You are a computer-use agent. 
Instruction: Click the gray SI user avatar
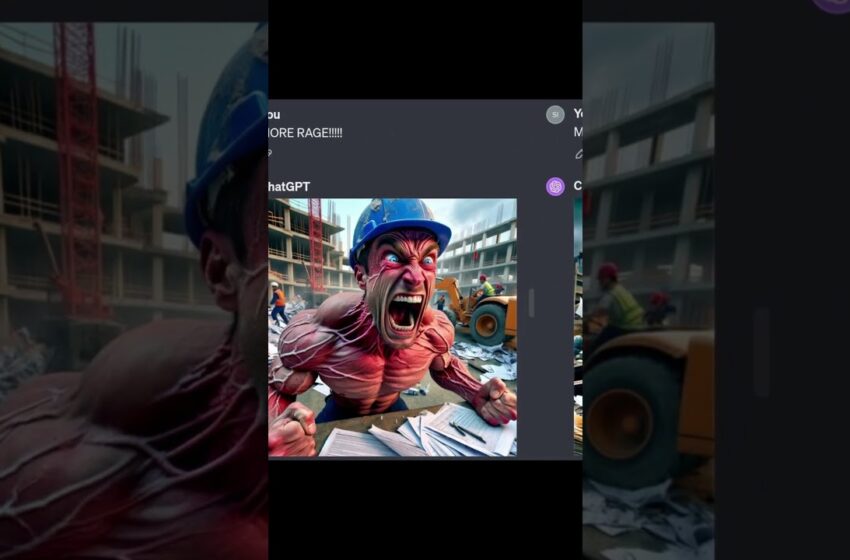point(555,115)
